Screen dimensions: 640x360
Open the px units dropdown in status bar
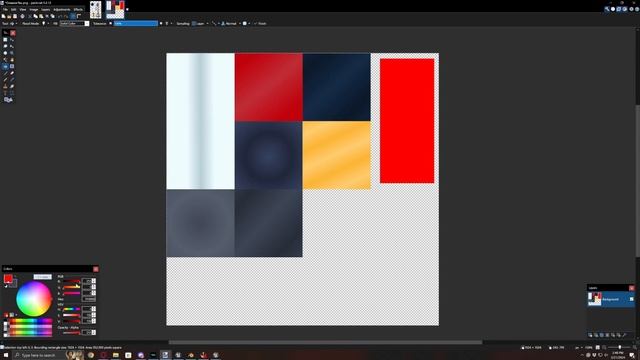[x=579, y=348]
